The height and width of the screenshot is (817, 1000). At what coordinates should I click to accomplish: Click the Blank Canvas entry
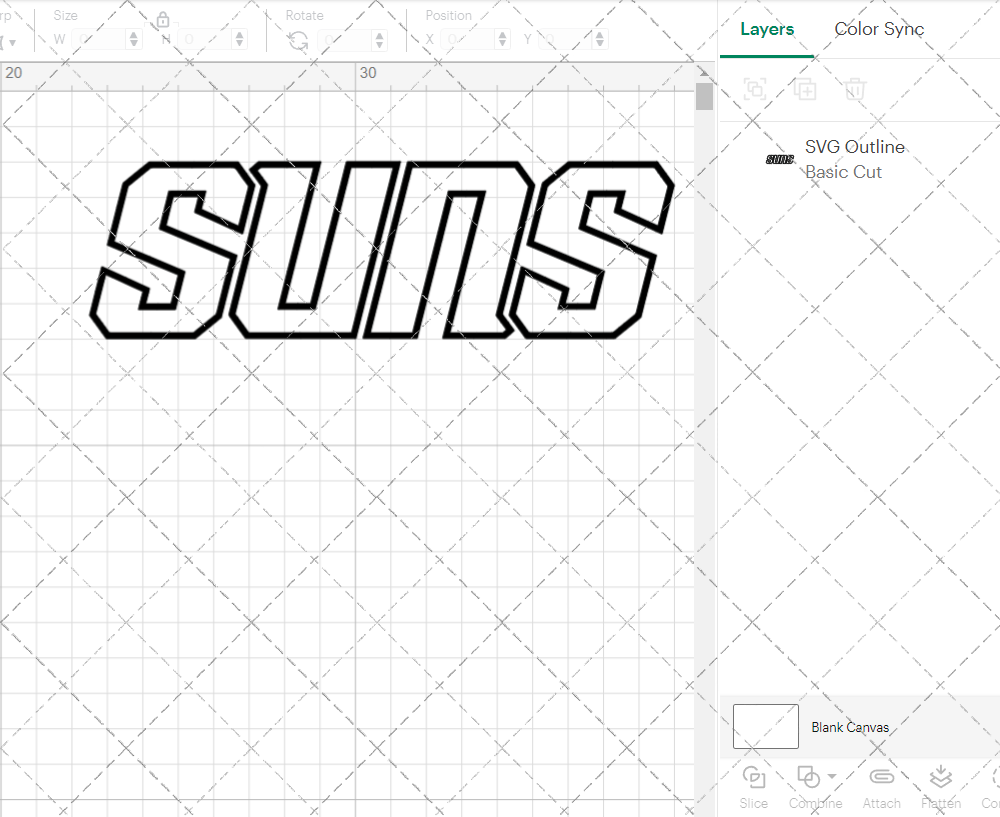850,727
